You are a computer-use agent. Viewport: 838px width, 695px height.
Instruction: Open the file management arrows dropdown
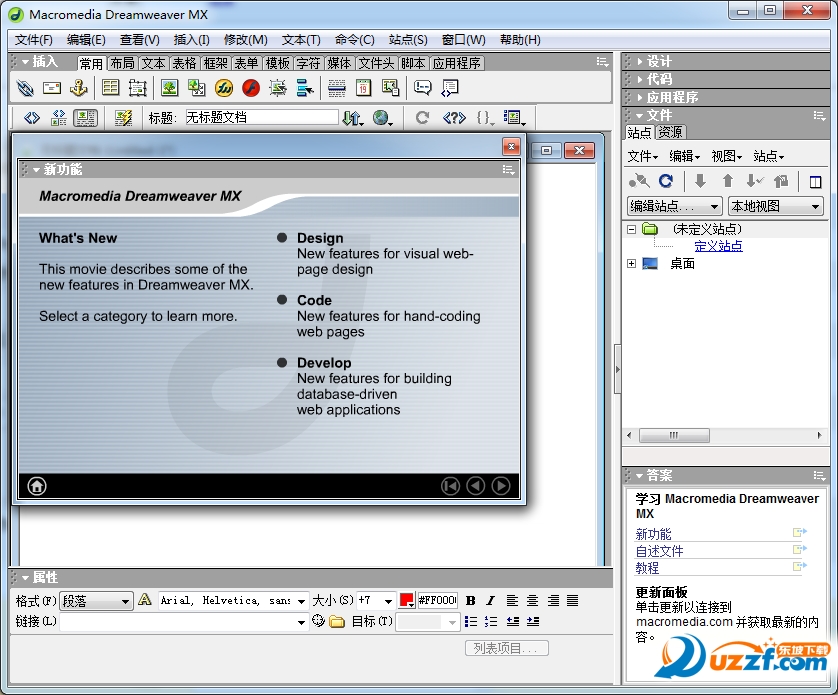353,118
